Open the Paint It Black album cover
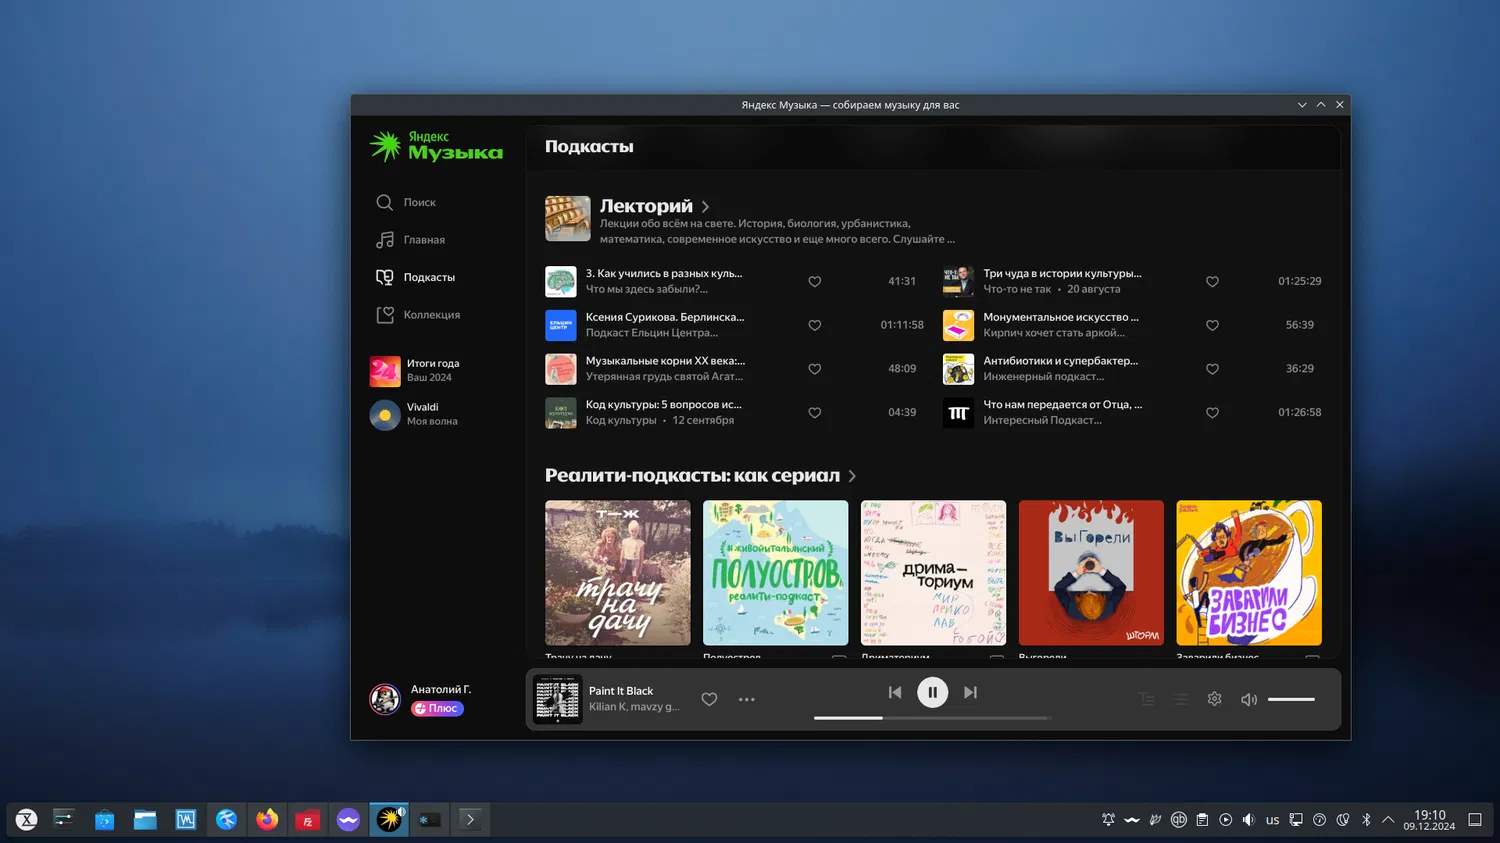 click(x=557, y=699)
